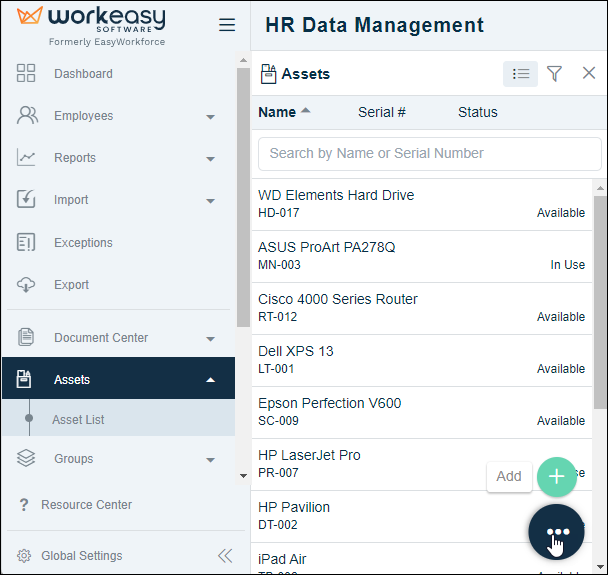Expand the Employees dropdown arrow
The height and width of the screenshot is (575, 608).
[x=211, y=117]
